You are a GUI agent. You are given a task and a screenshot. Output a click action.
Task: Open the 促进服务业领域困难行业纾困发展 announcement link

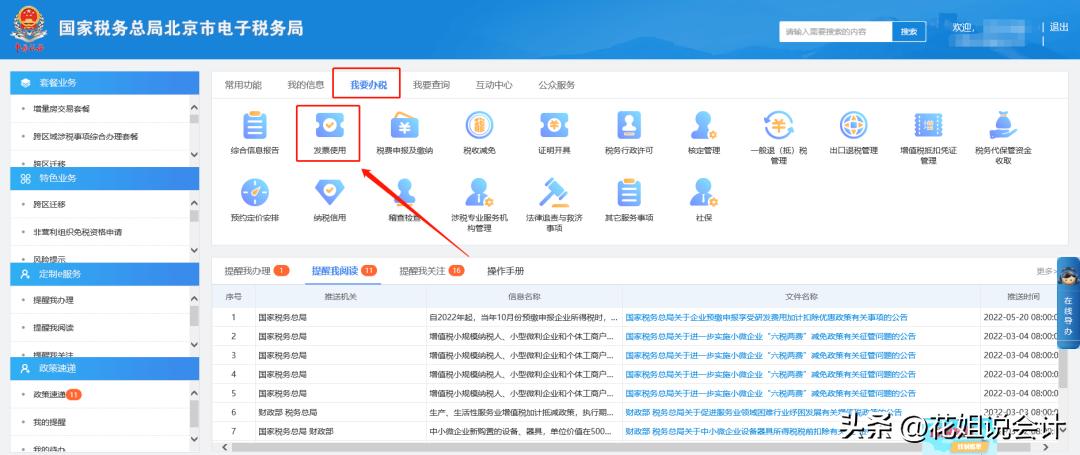(x=763, y=412)
